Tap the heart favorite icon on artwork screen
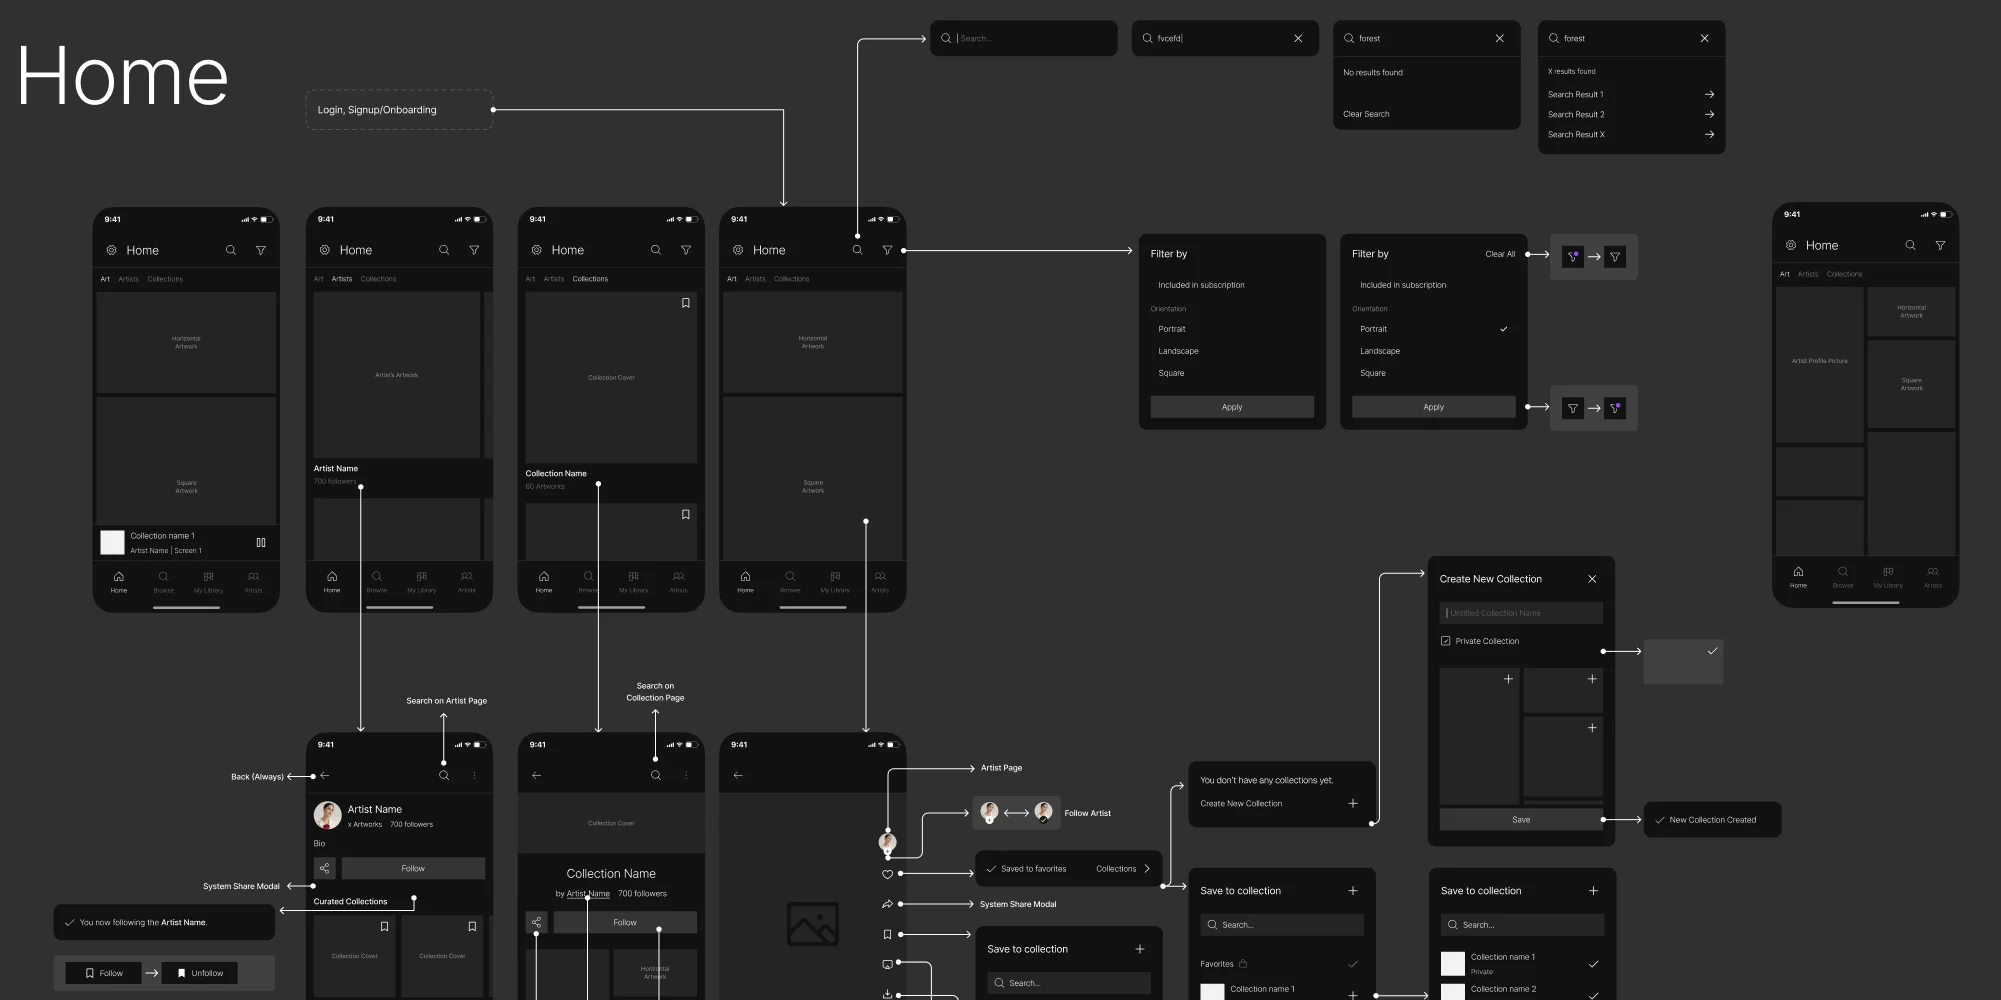Image resolution: width=2001 pixels, height=1000 pixels. 887,874
